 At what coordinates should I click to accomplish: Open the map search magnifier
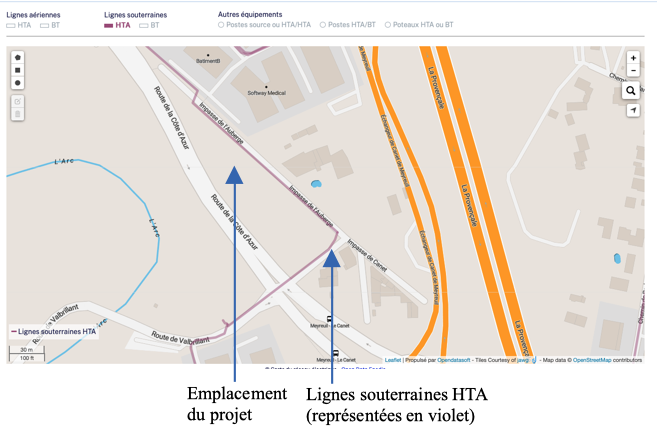point(631,91)
